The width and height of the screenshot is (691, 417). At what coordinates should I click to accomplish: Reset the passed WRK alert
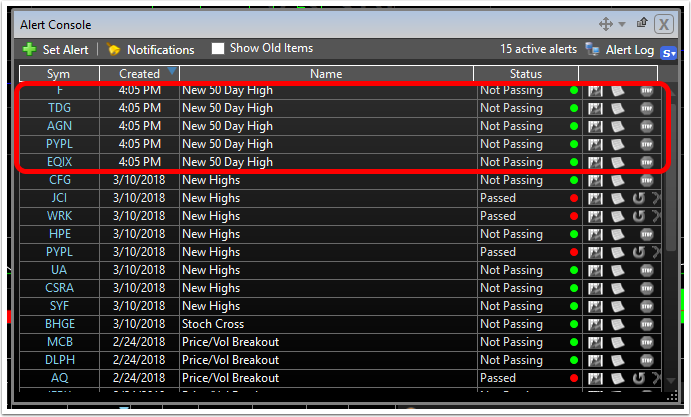tap(639, 216)
